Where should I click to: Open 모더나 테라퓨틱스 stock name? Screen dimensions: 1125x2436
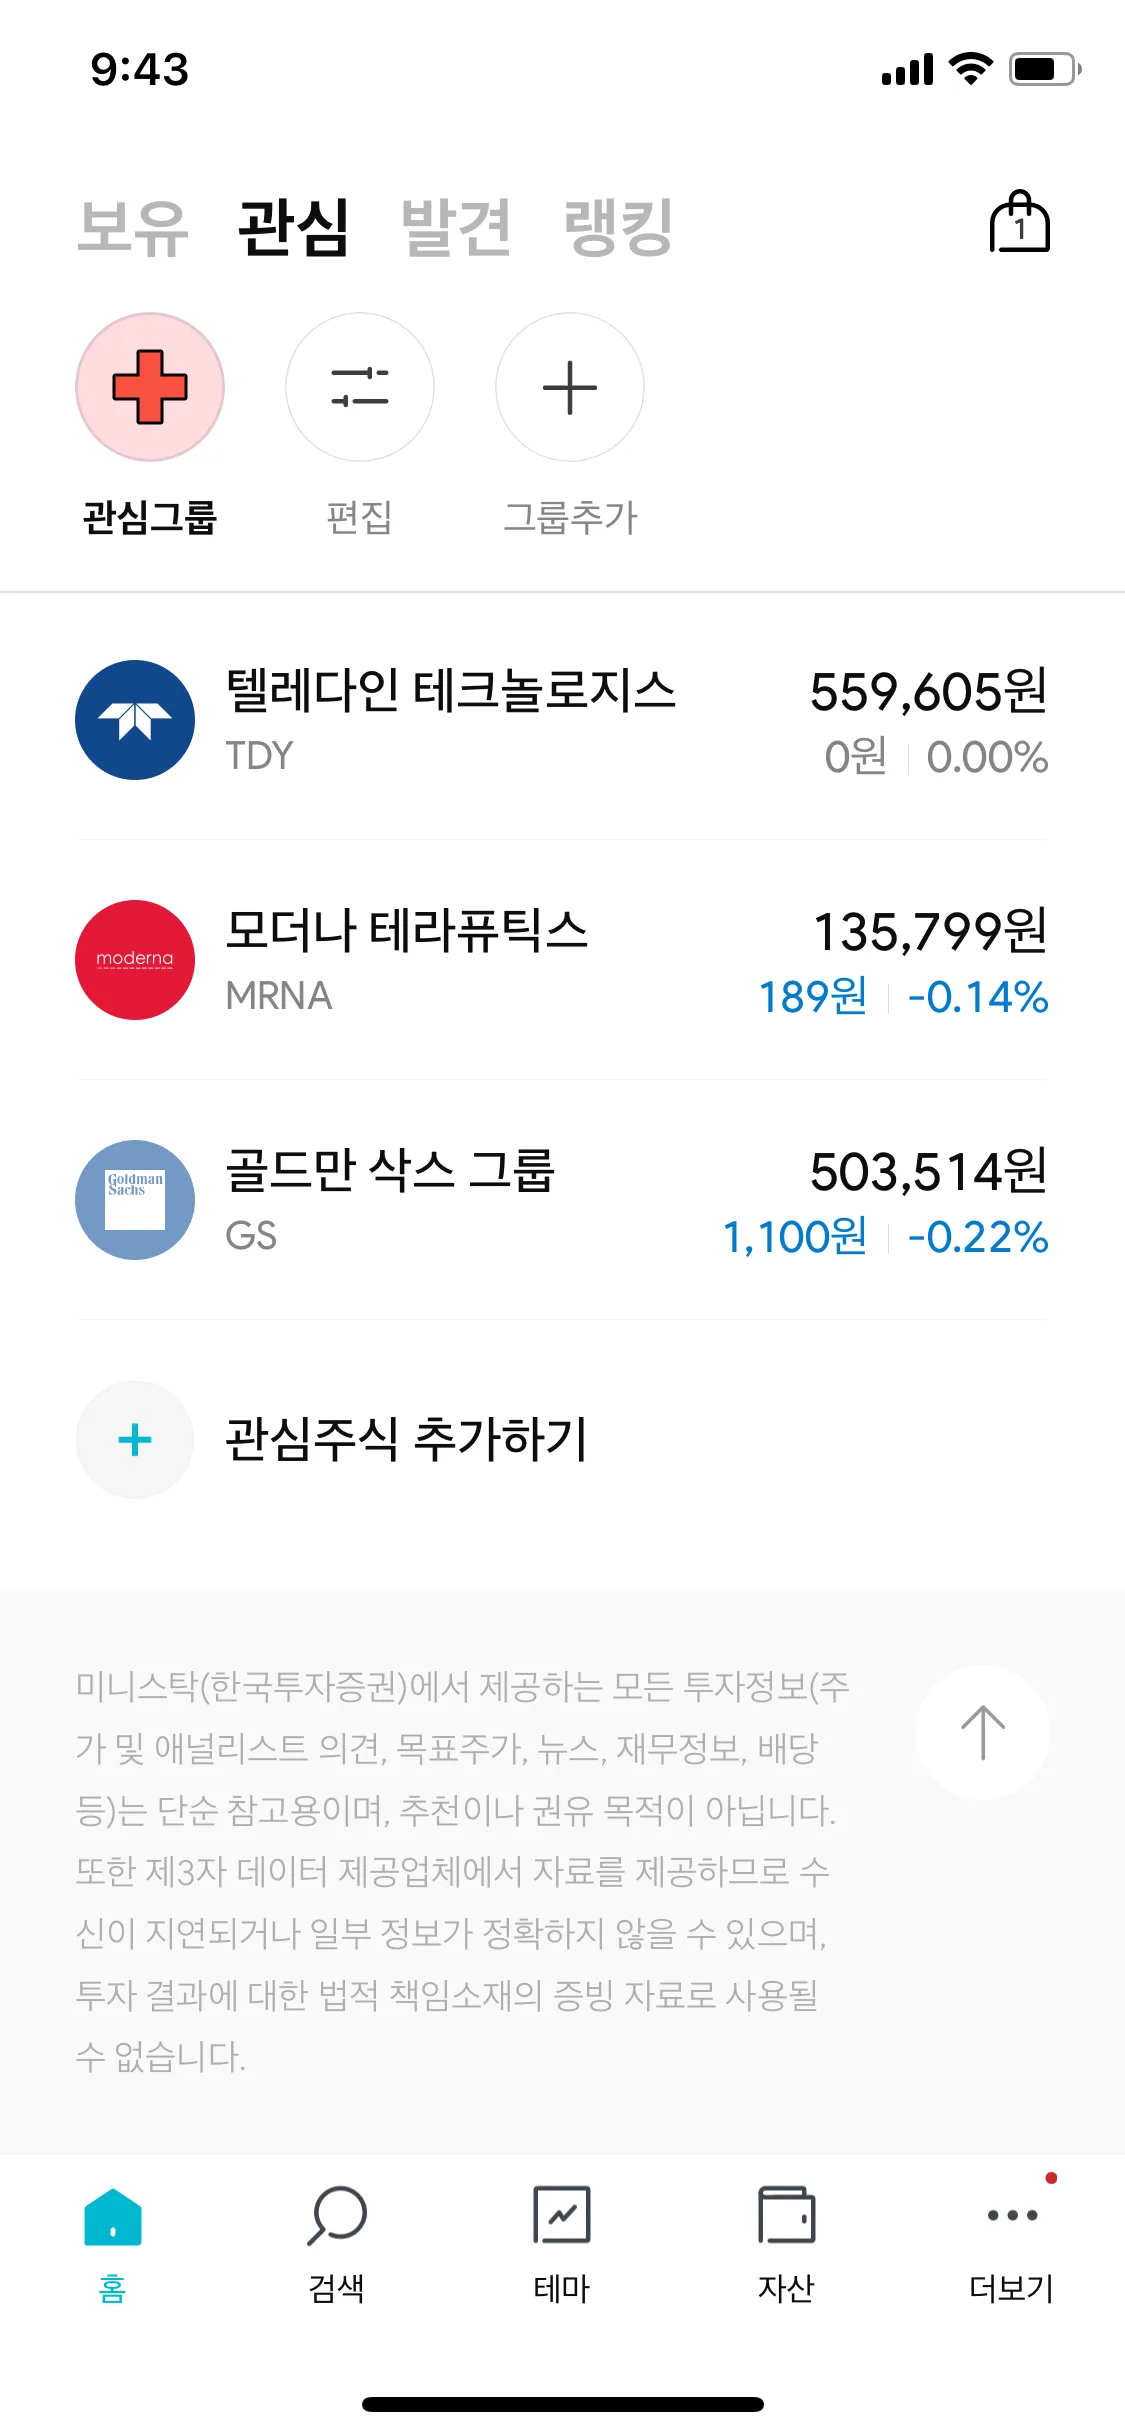tap(406, 931)
